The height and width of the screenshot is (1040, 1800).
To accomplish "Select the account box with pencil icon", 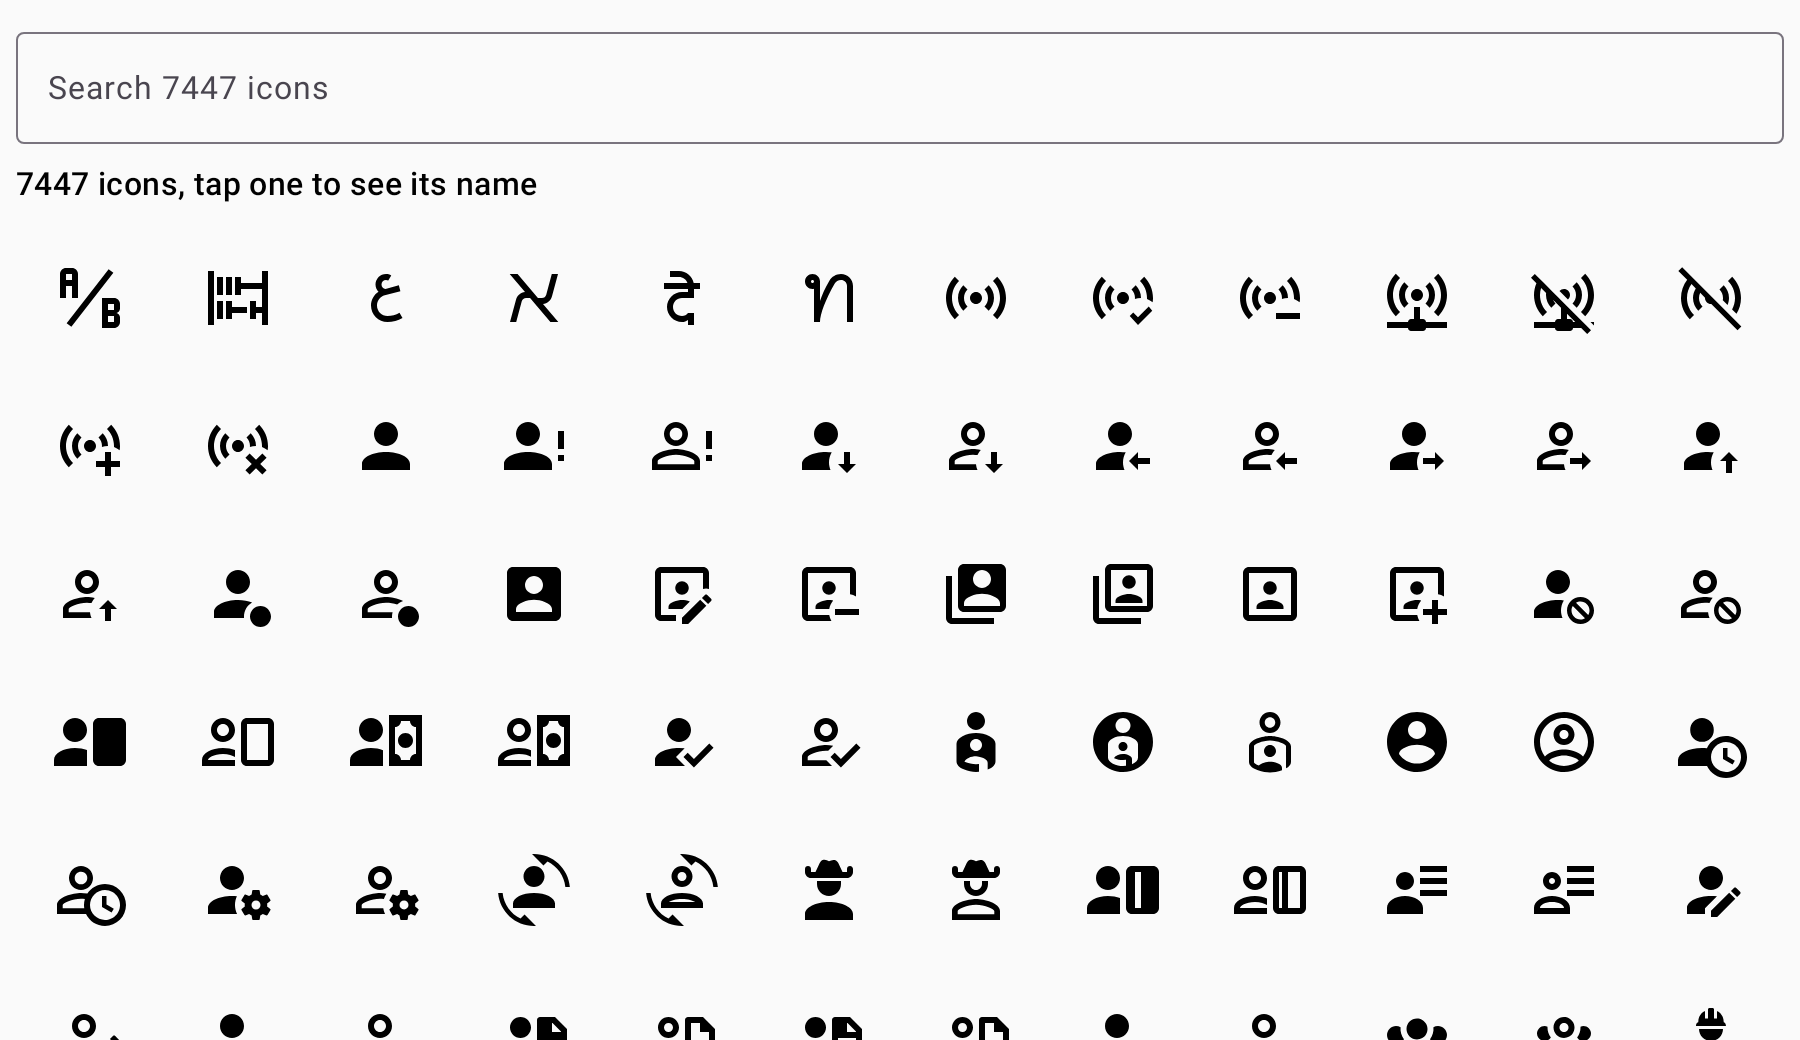I will pyautogui.click(x=683, y=595).
